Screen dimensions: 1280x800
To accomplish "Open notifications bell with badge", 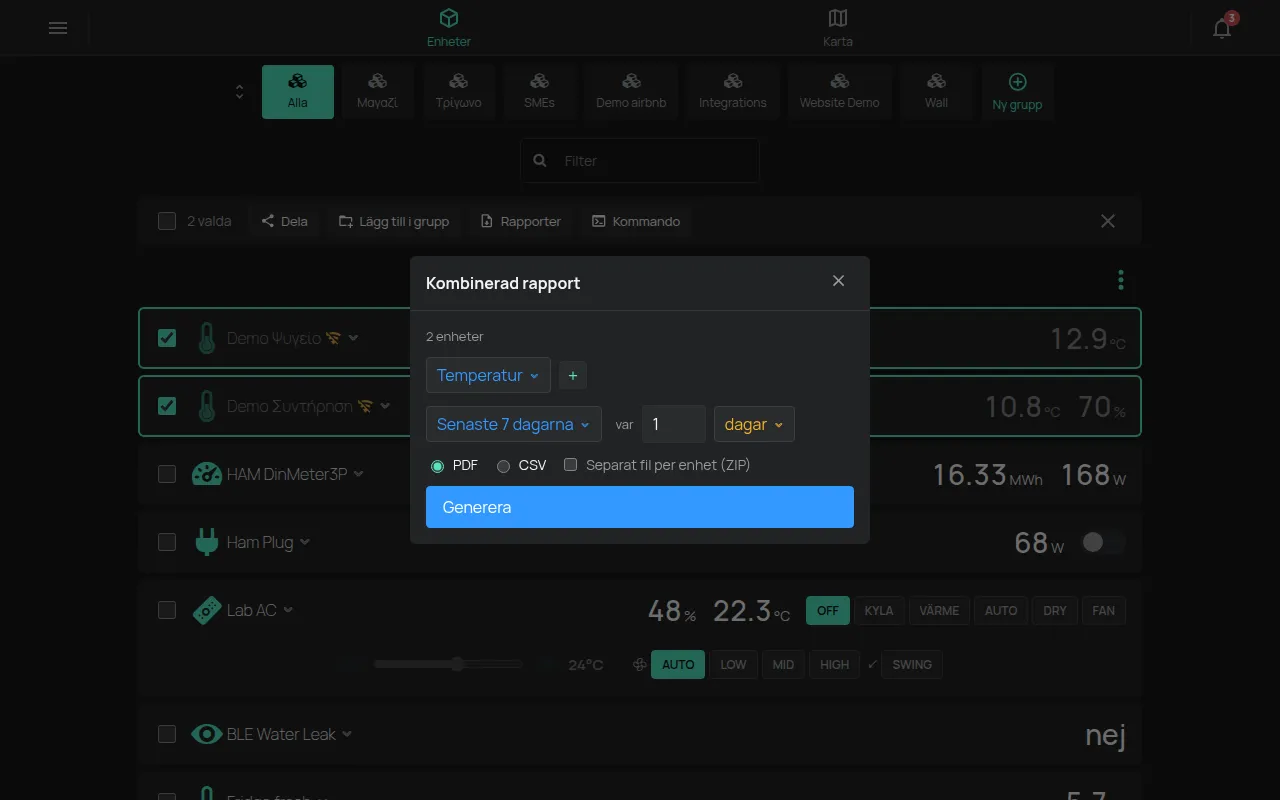I will pyautogui.click(x=1223, y=27).
